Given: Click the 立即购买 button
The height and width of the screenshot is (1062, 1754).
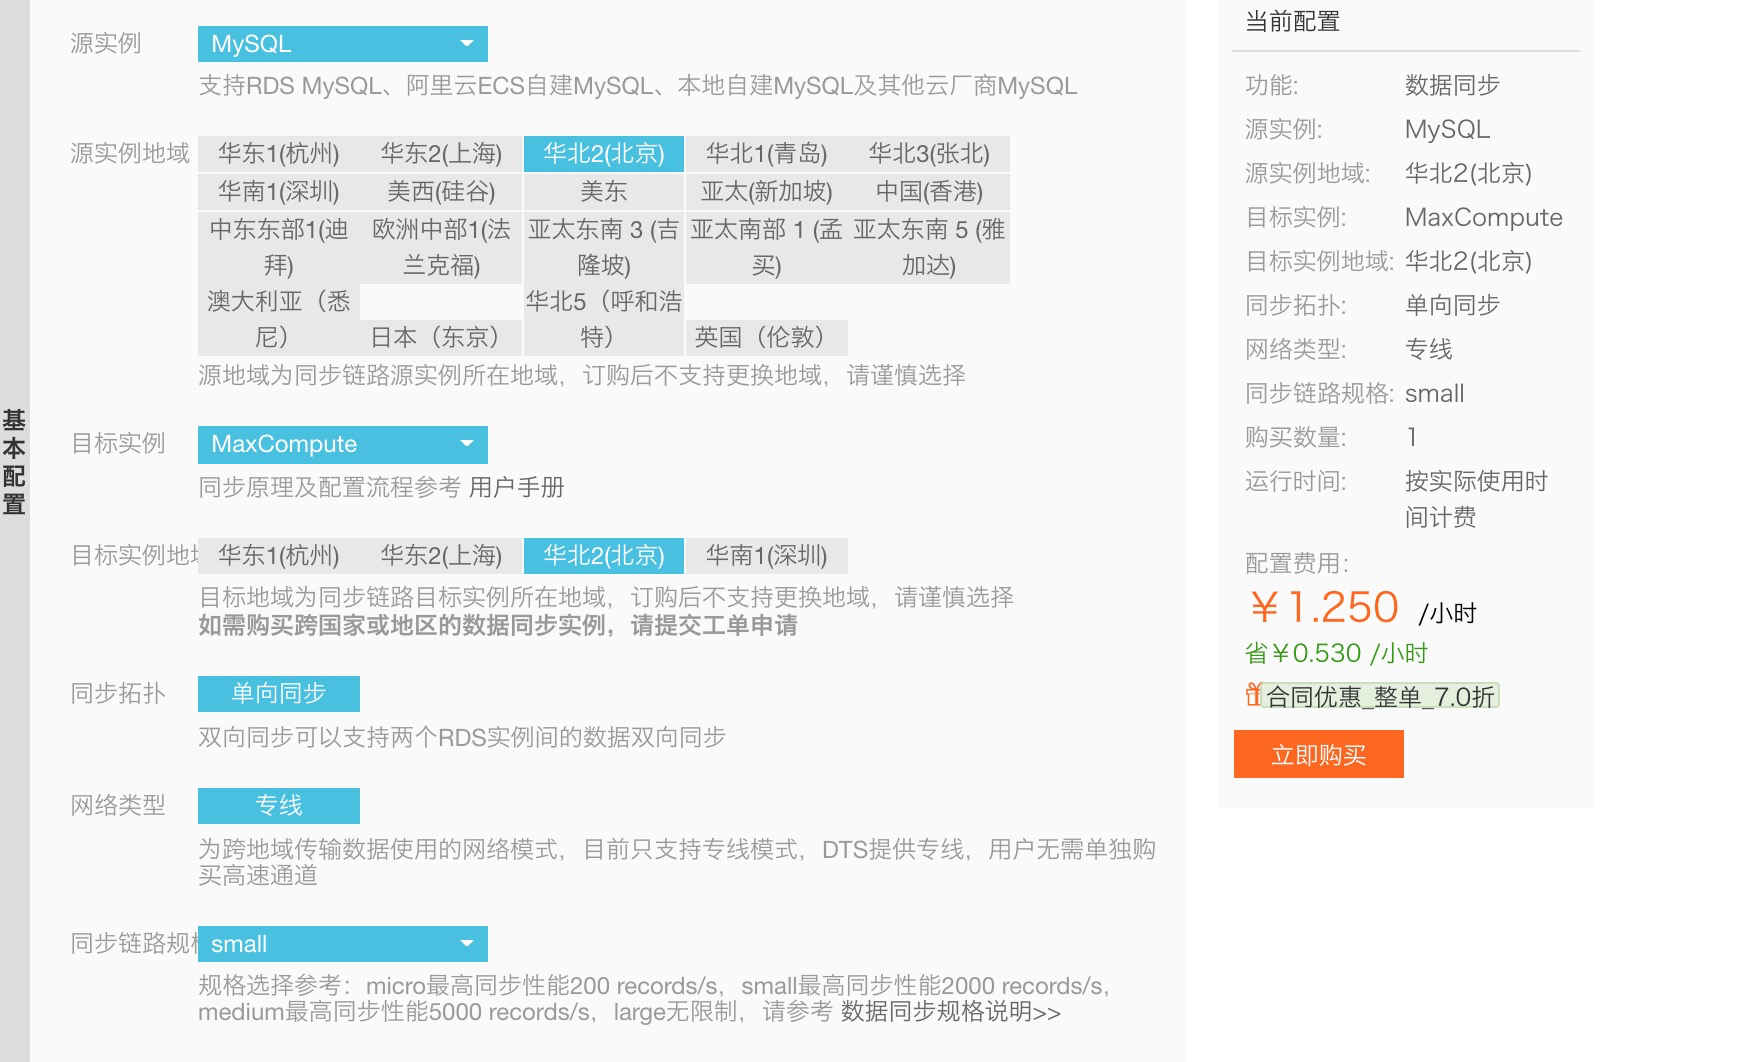Looking at the screenshot, I should pyautogui.click(x=1319, y=754).
